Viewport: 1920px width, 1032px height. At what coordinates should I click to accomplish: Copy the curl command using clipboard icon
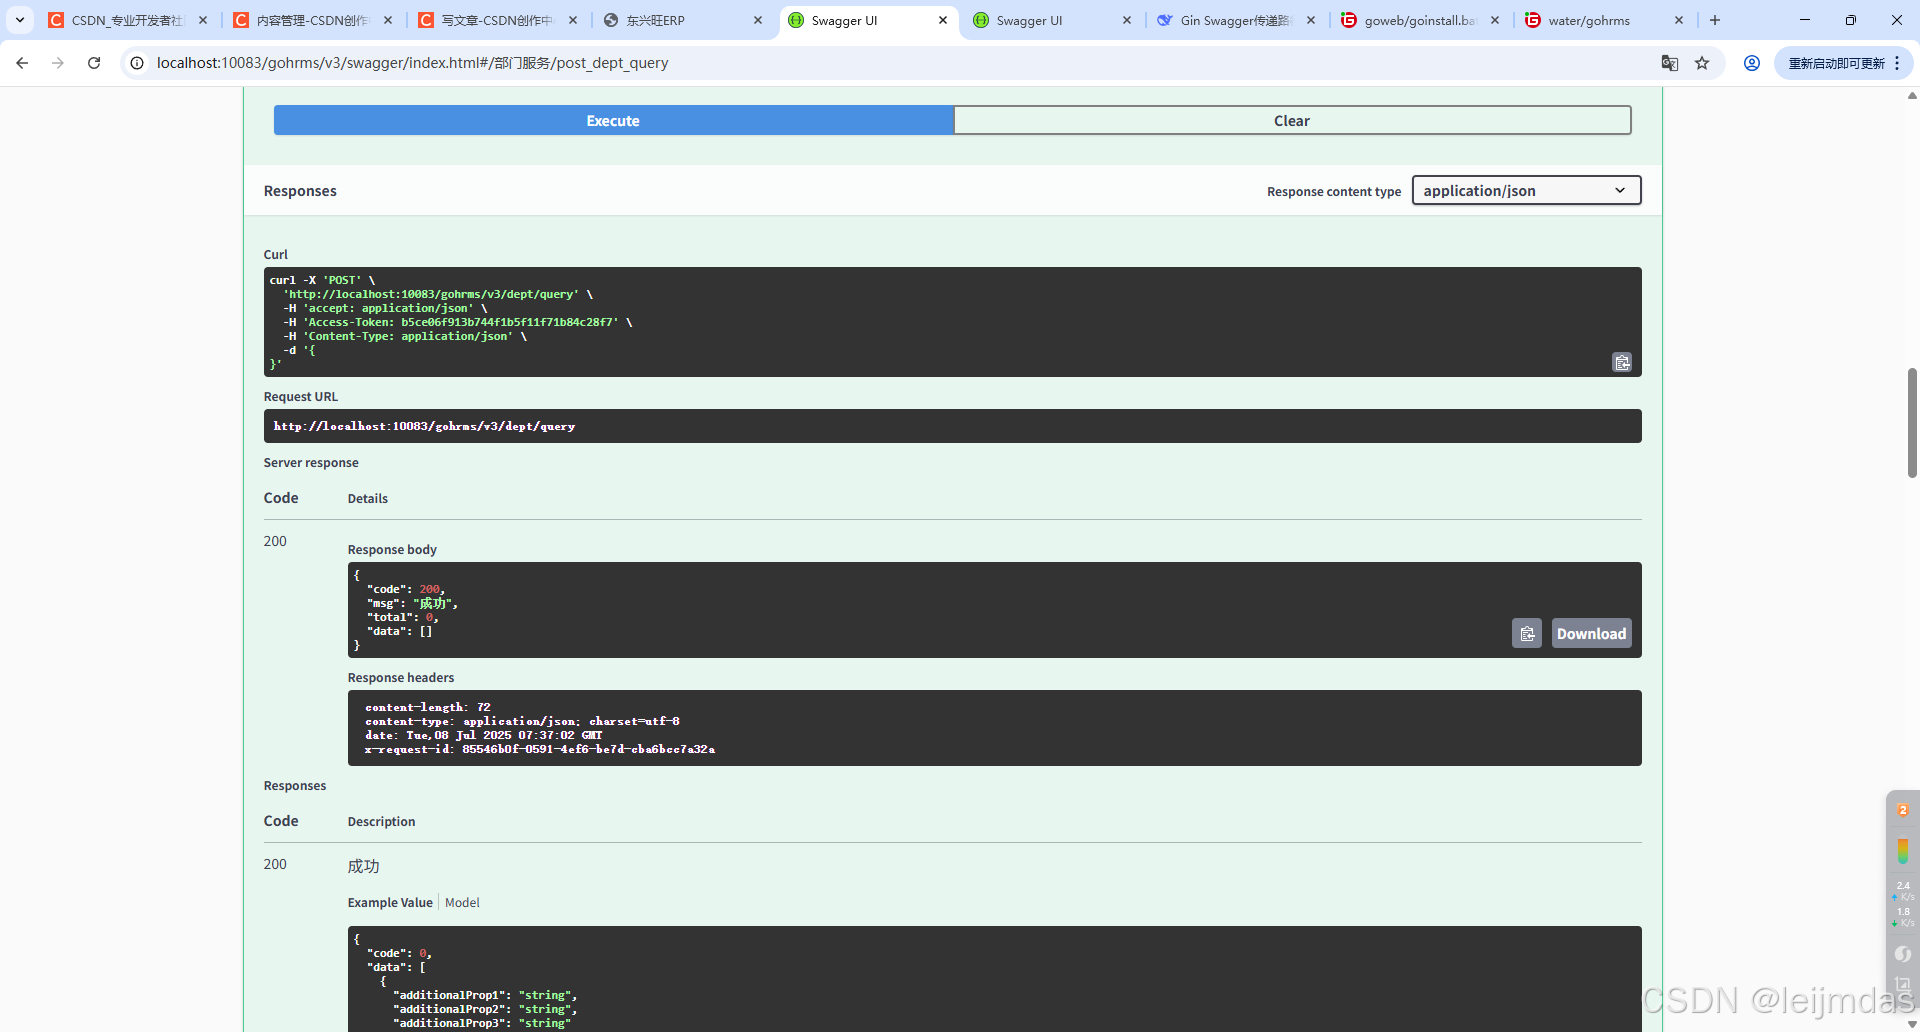click(1622, 362)
